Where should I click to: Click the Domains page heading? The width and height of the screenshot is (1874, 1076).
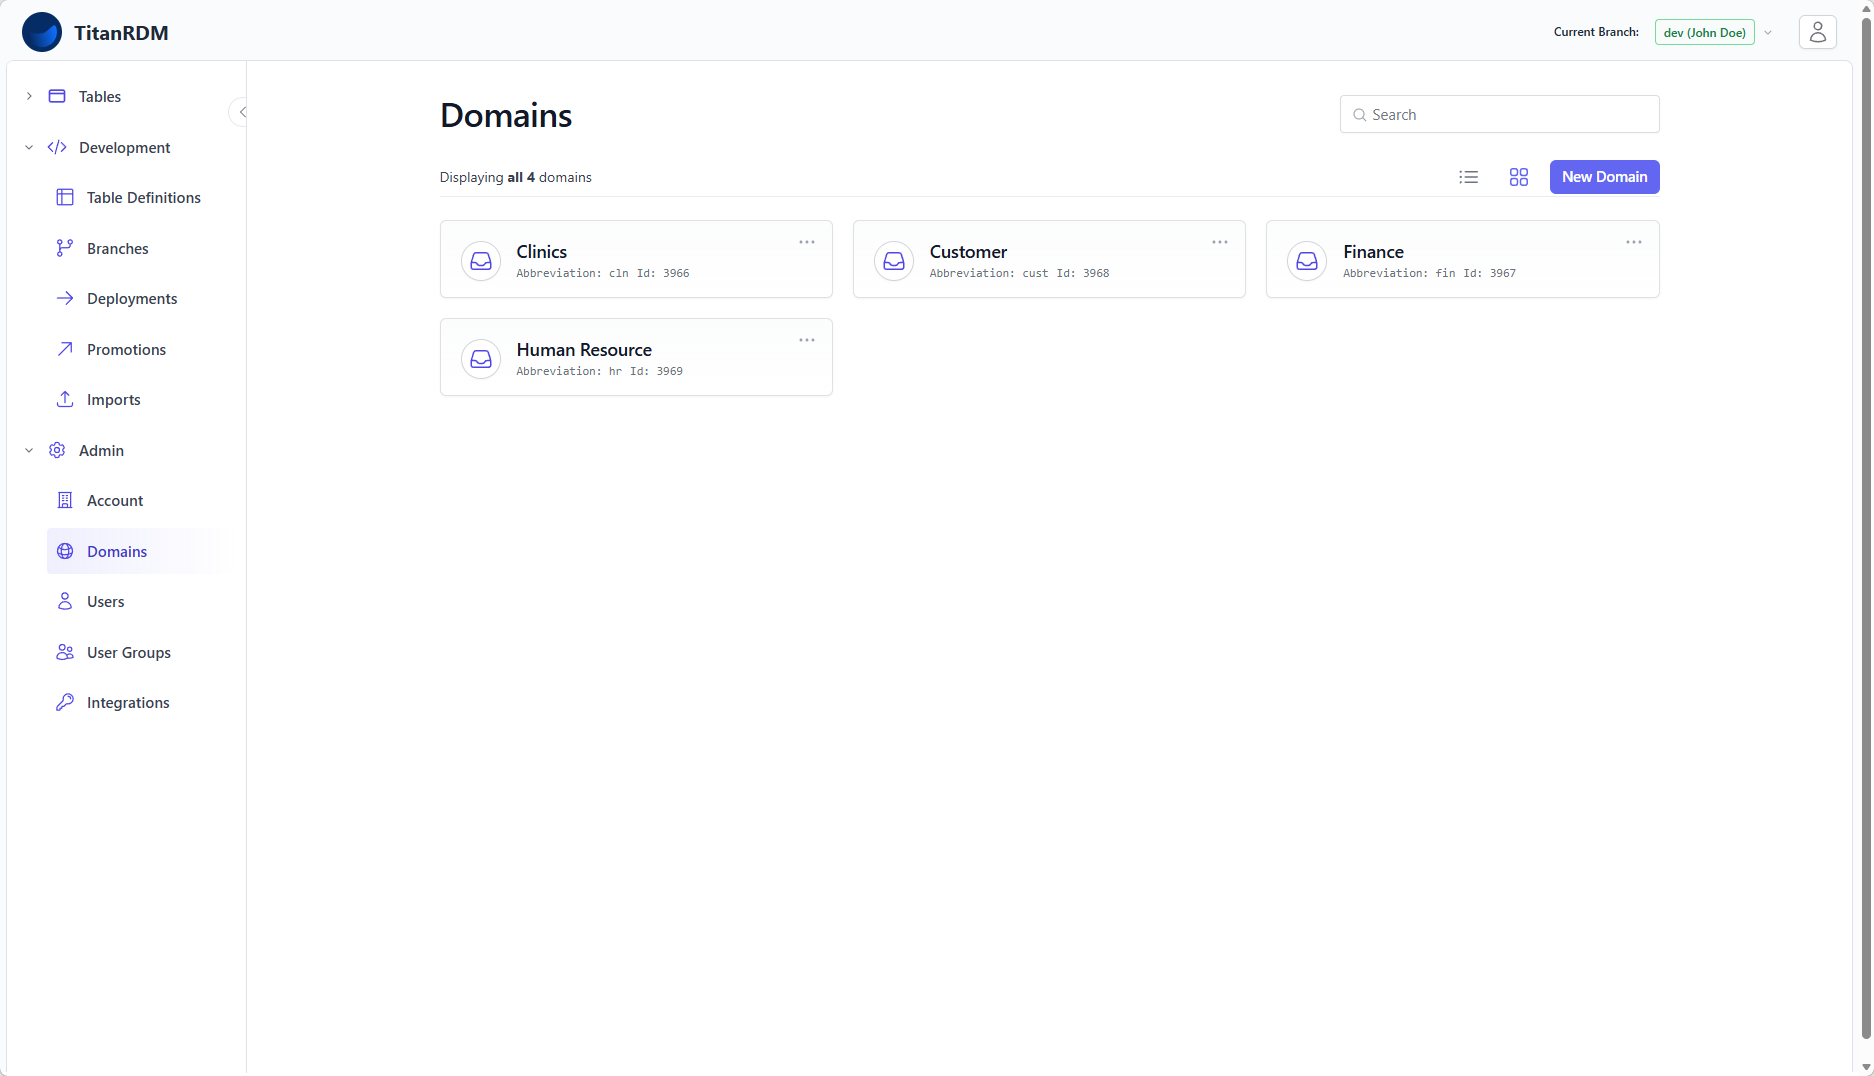coord(506,115)
